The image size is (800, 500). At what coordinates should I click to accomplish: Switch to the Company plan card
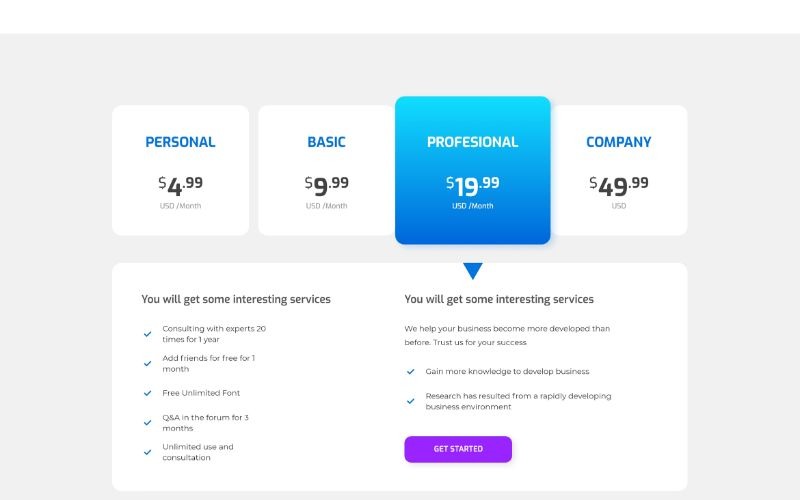pos(619,170)
